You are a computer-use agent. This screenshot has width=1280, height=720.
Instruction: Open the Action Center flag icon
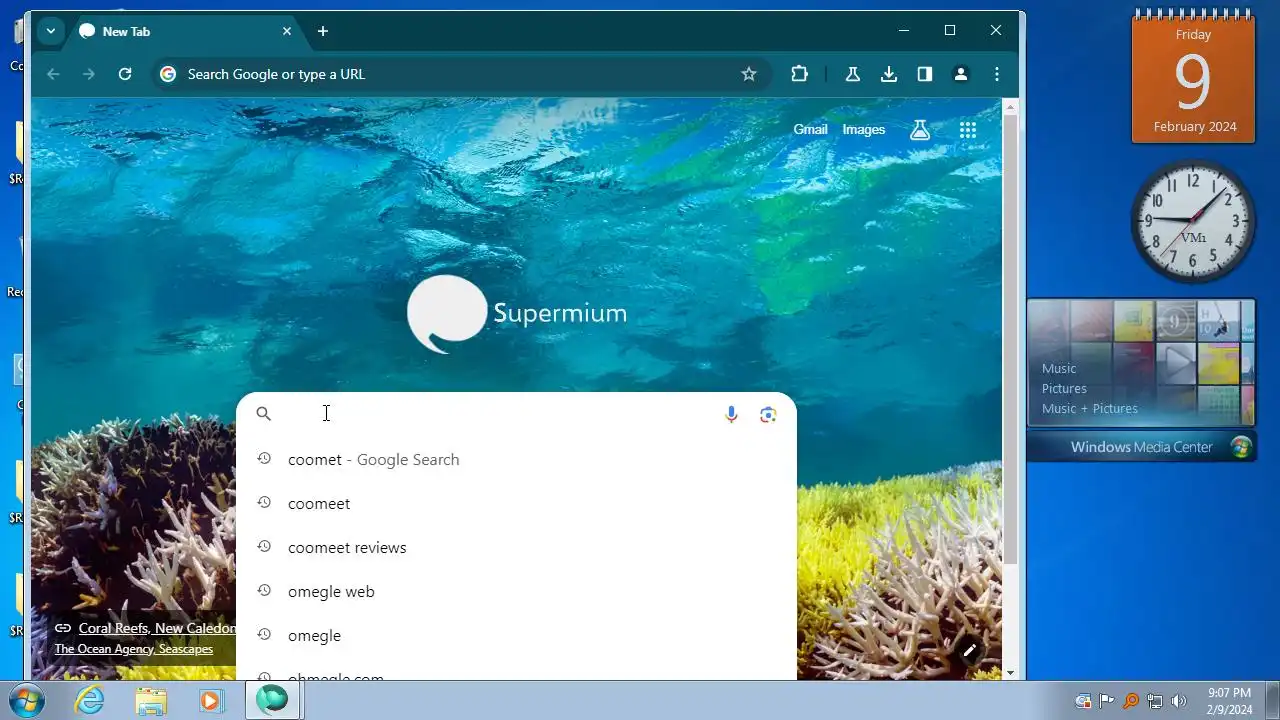click(1107, 701)
